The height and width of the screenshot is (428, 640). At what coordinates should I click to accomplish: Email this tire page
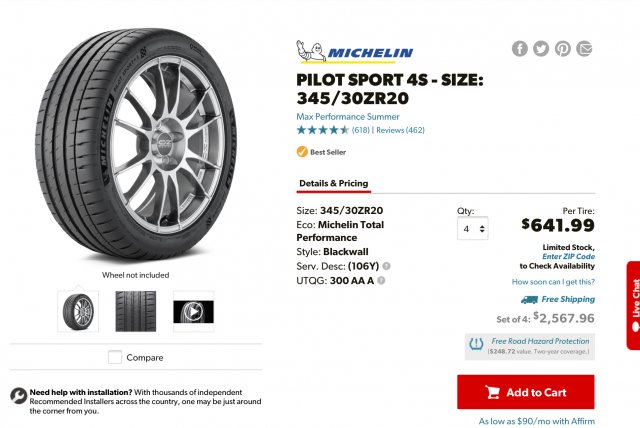[x=585, y=49]
